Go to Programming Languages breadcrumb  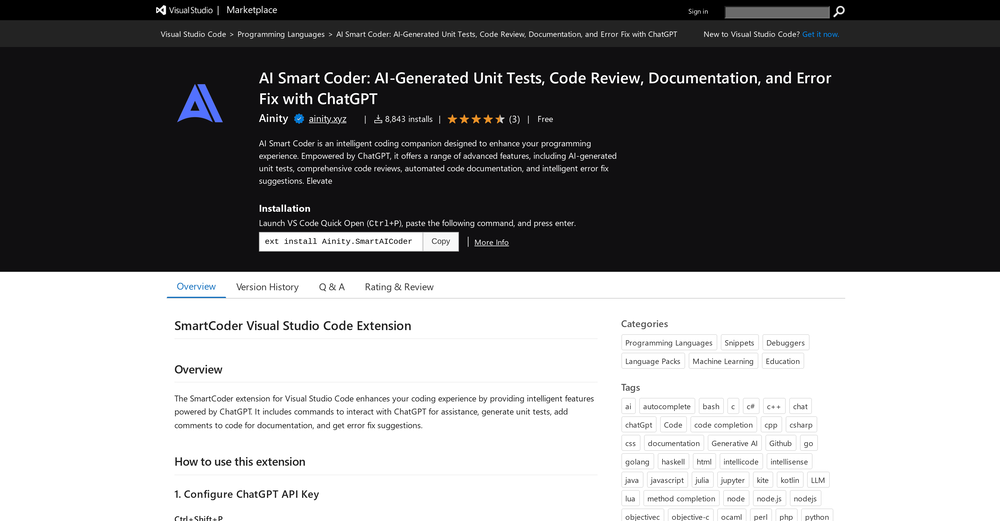(x=281, y=34)
